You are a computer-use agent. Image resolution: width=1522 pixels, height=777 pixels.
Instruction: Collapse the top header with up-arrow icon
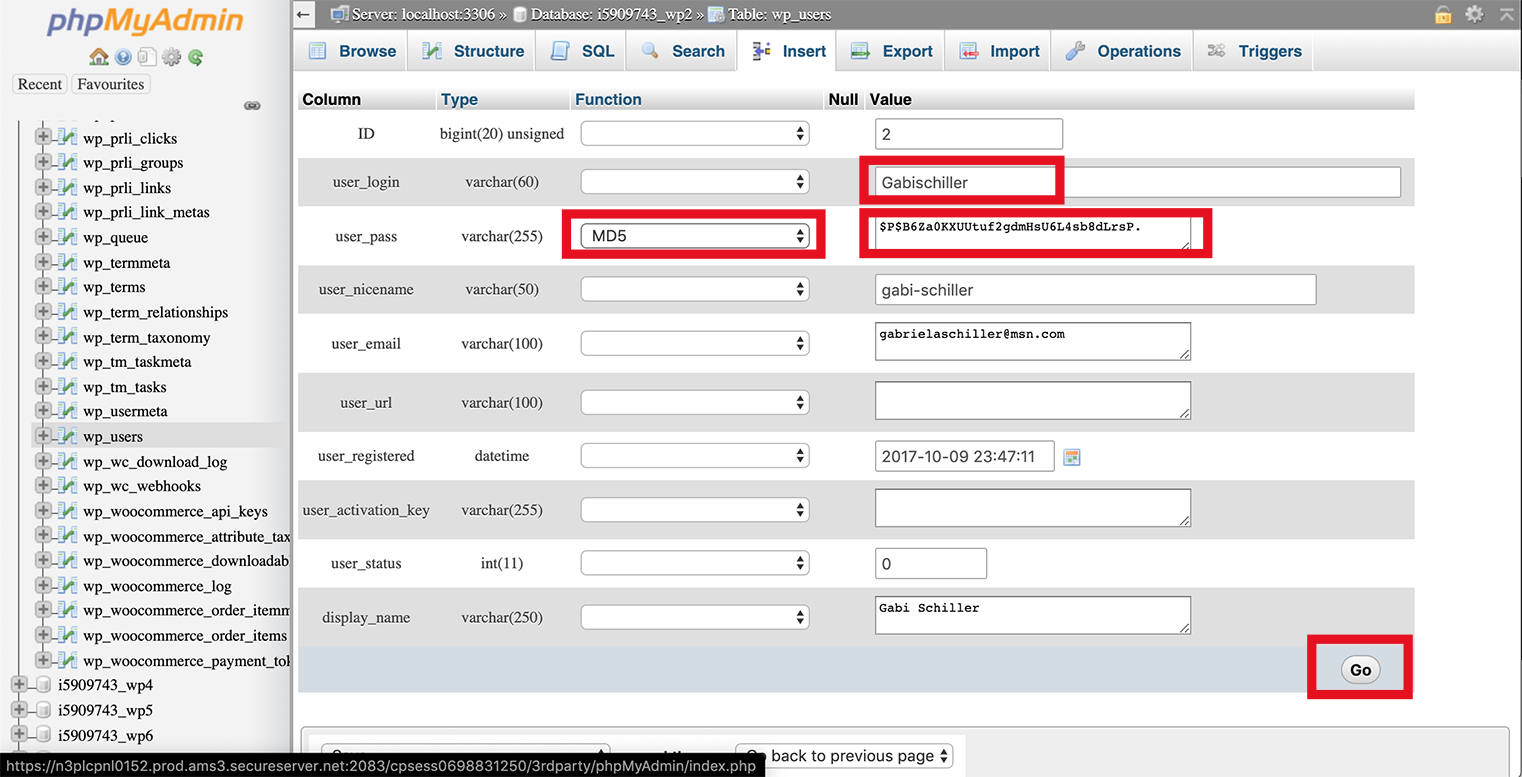[x=1505, y=14]
